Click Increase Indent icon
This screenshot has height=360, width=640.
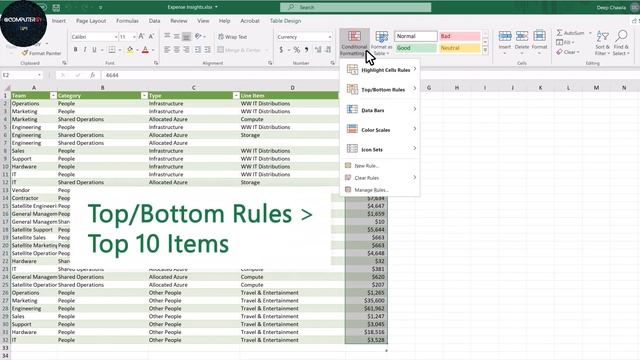coord(207,49)
